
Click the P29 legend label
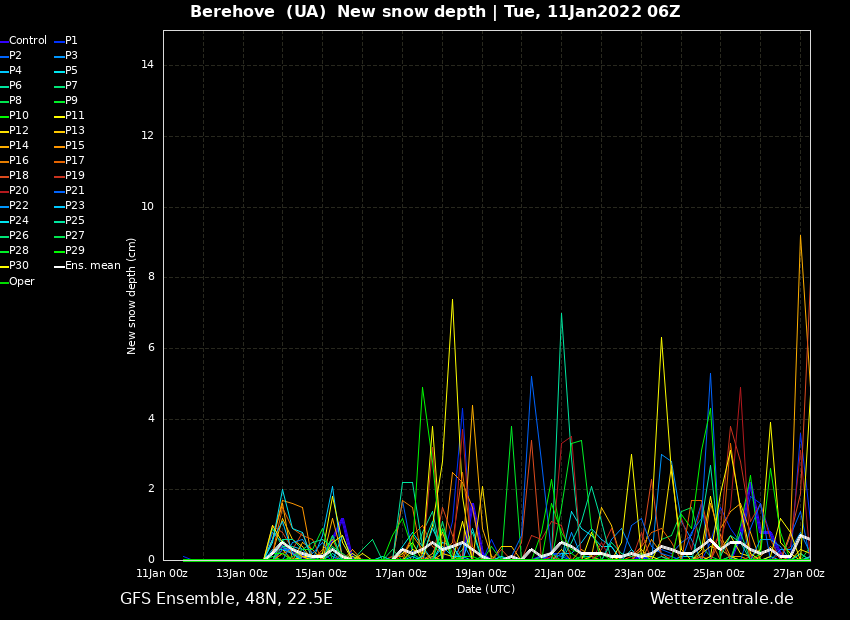pos(75,251)
